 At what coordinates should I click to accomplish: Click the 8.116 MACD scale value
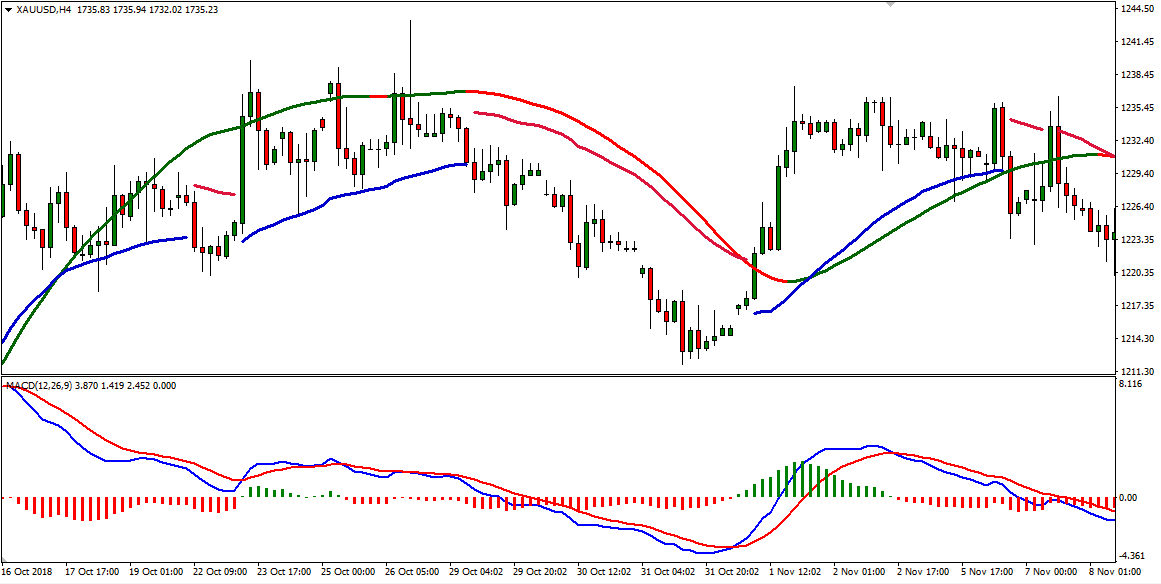click(x=1129, y=383)
